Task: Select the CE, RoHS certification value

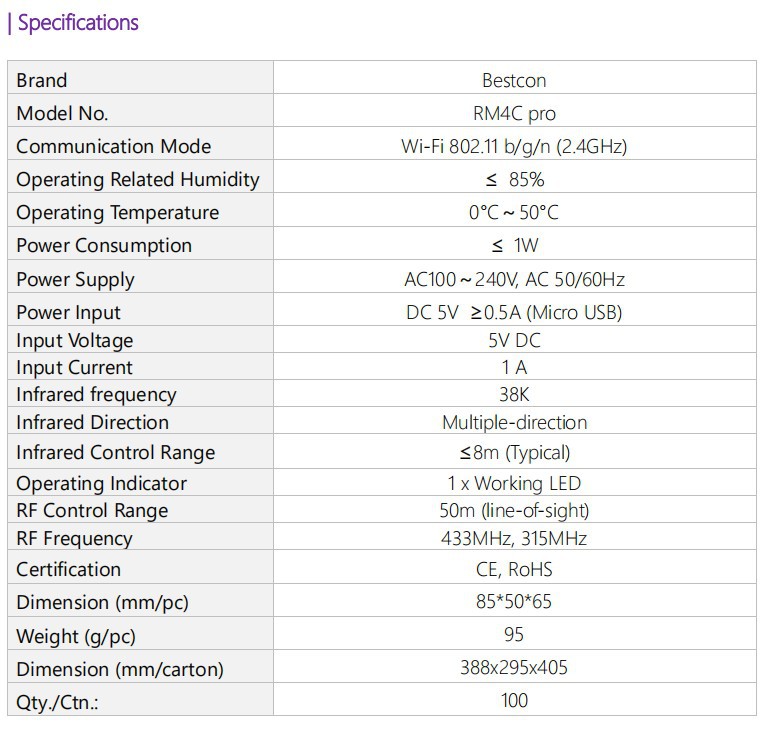Action: click(514, 569)
